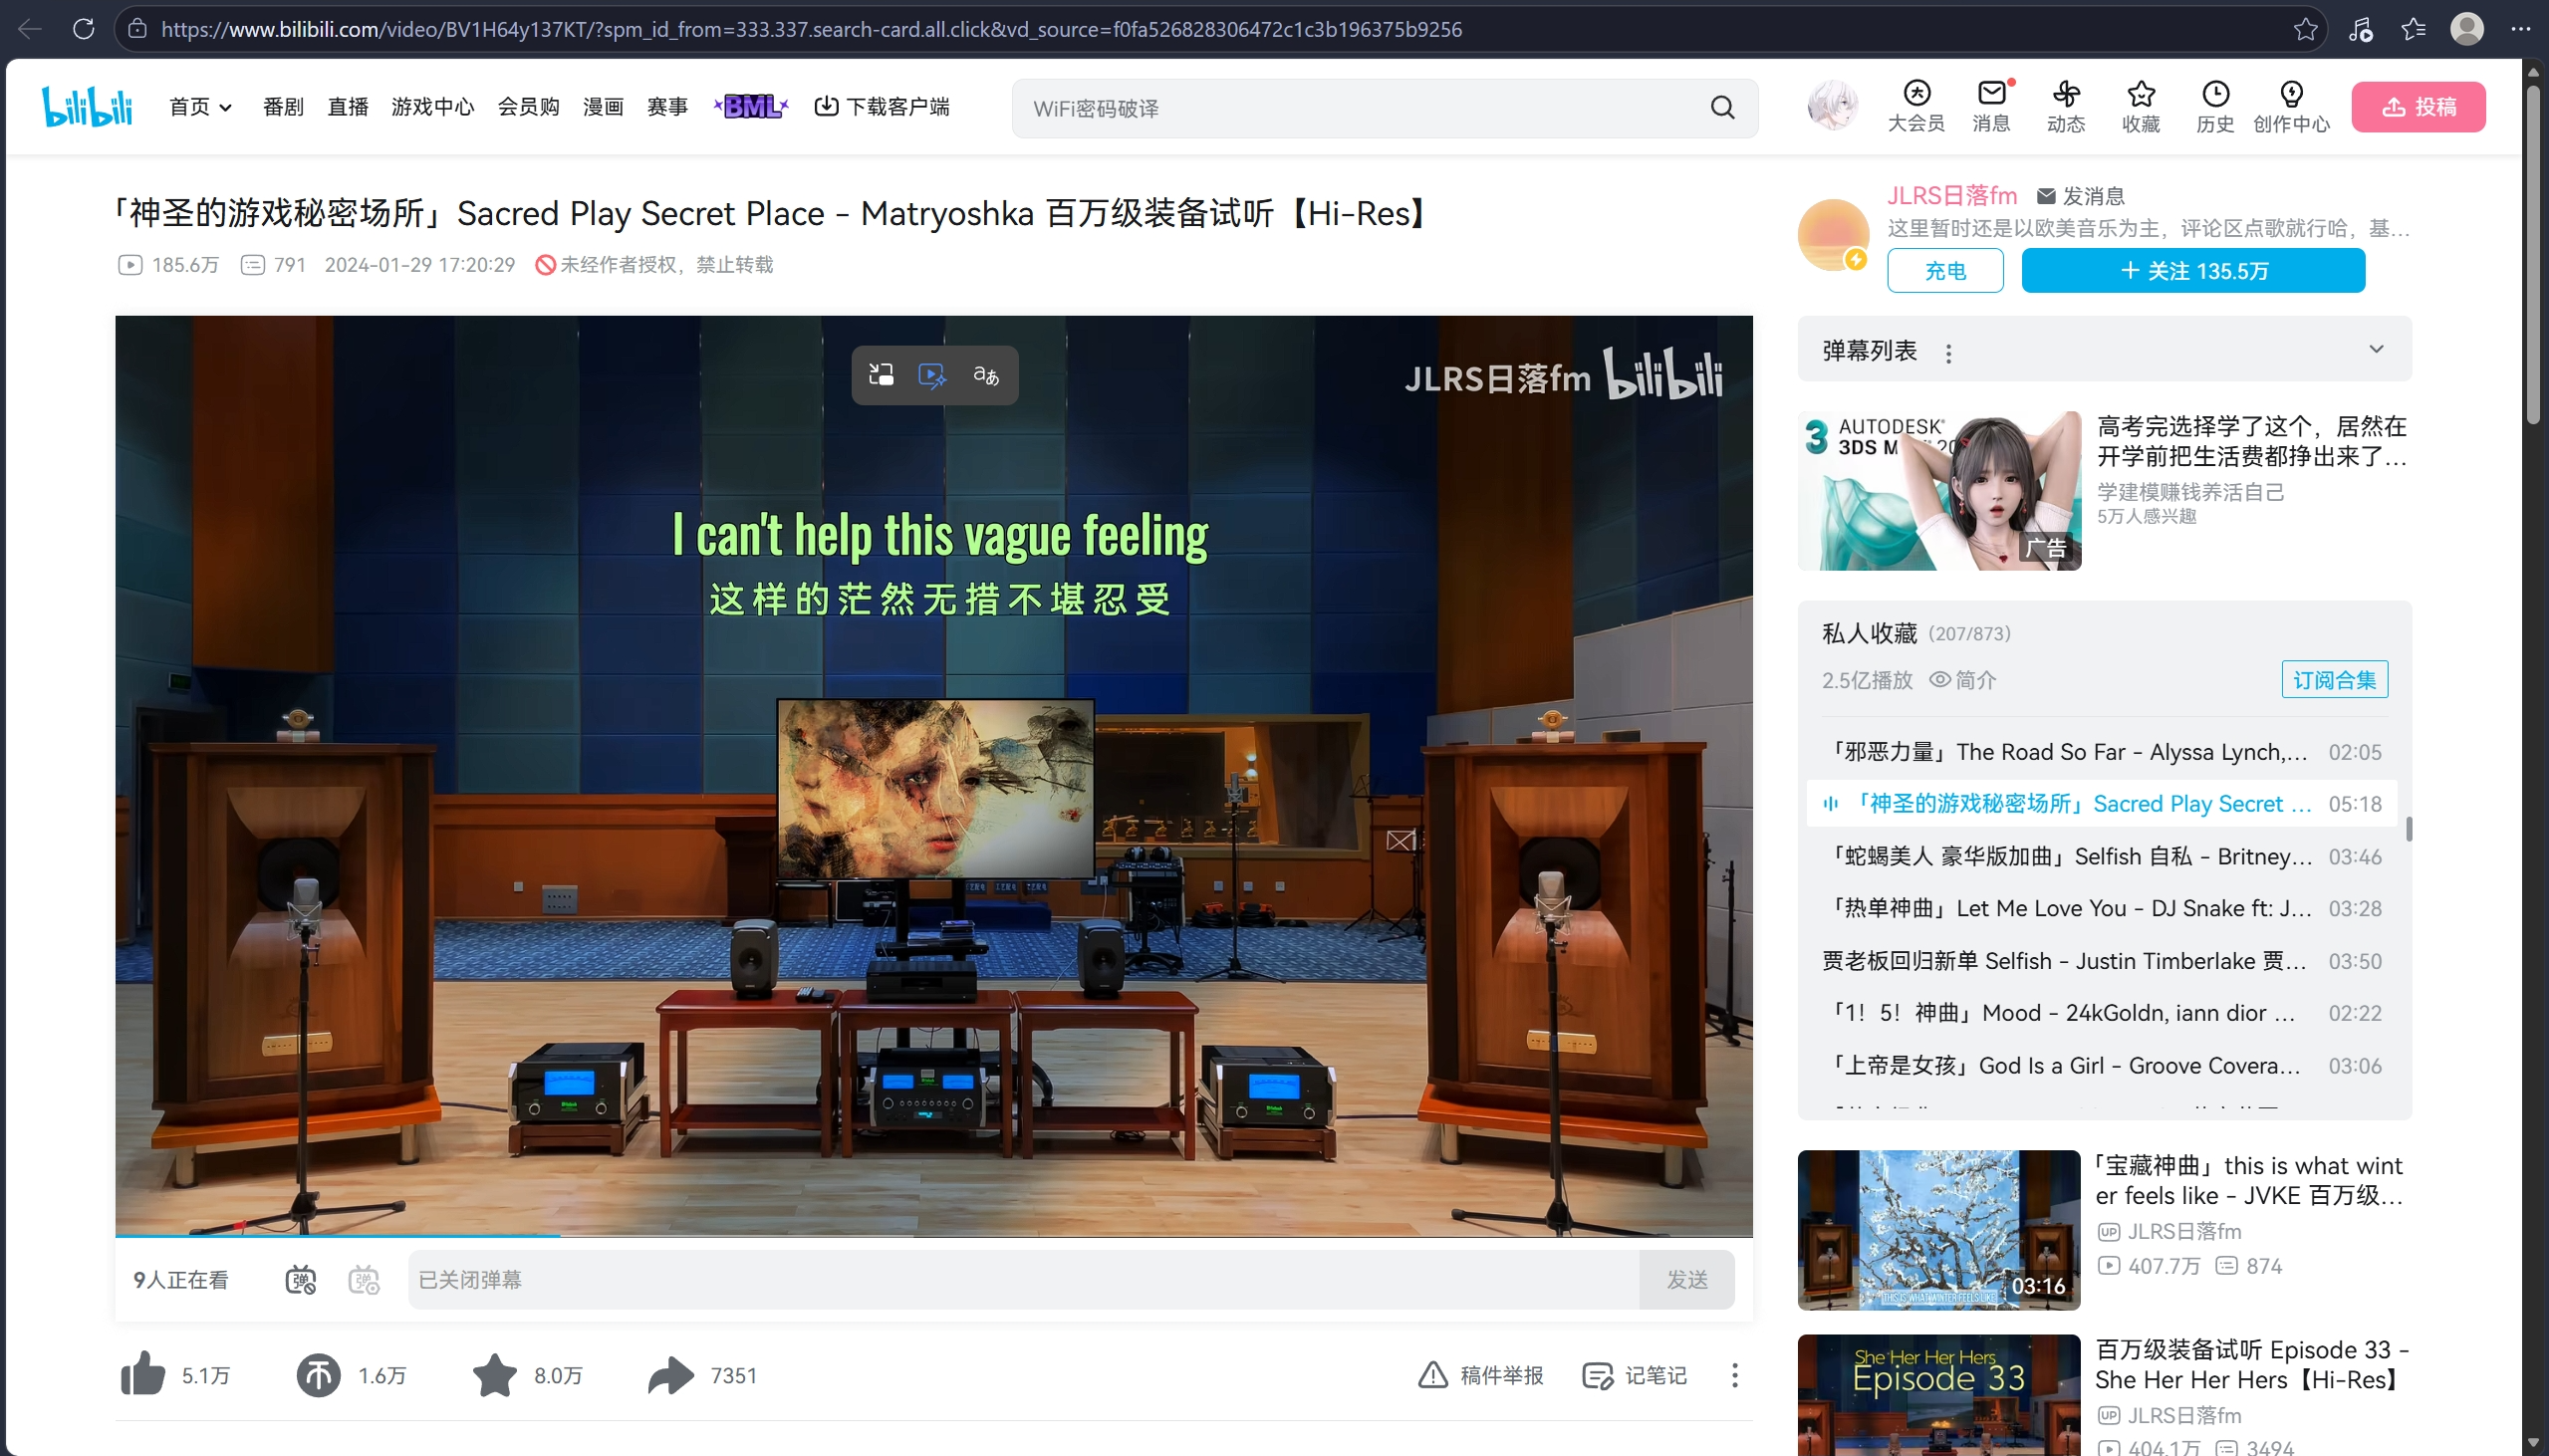Open the Autodesk 3DS Max ad thumbnail

1938,490
